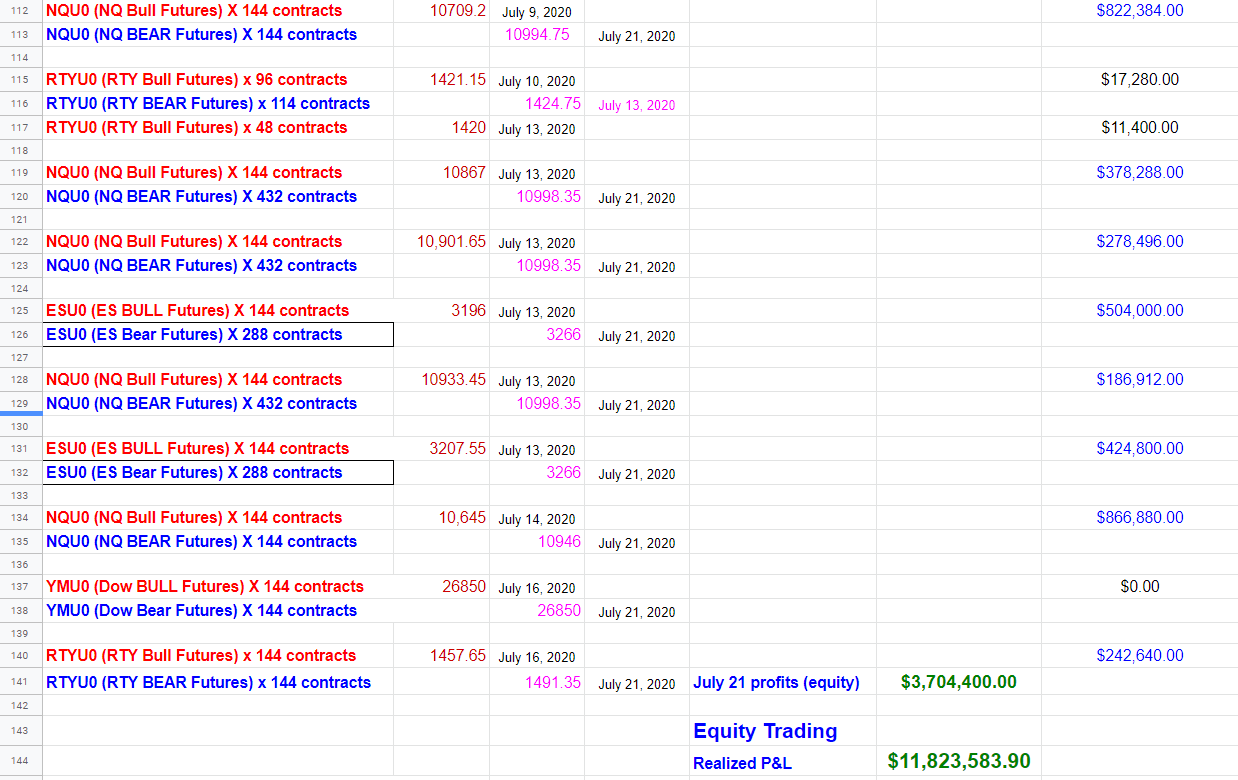Select YMU0 Dow Bear Futures cell
Viewport: 1238px width, 780px height.
tap(217, 611)
